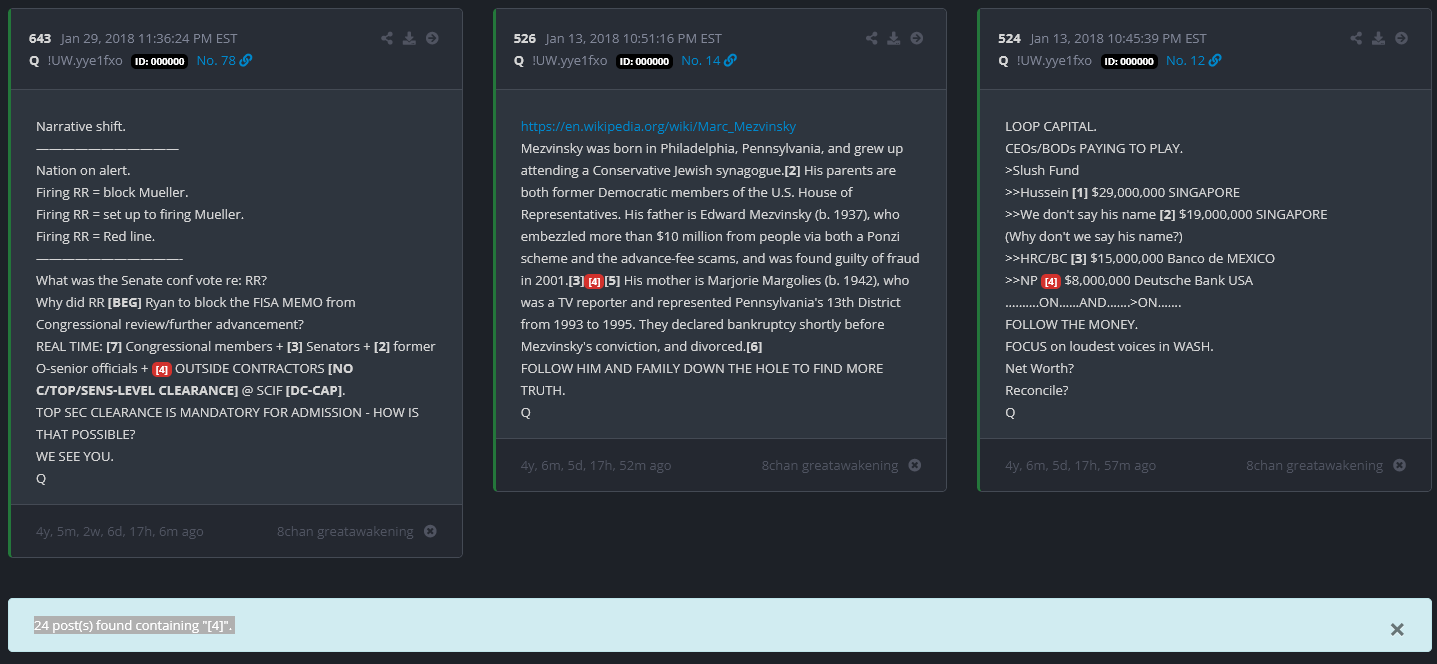
Task: Follow the Marc_Mezvinsky Wikipedia link
Action: pyautogui.click(x=658, y=126)
